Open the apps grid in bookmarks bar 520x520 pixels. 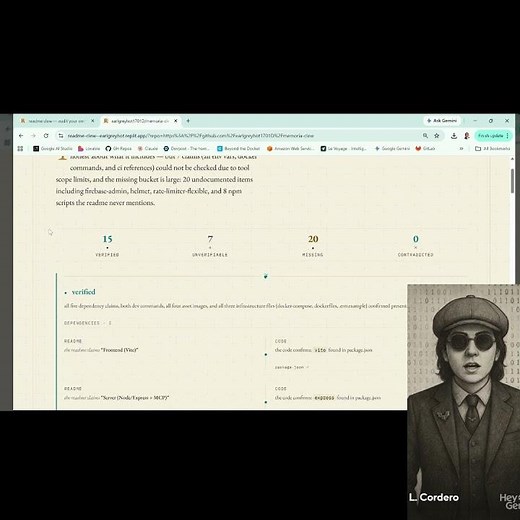(x=20, y=149)
